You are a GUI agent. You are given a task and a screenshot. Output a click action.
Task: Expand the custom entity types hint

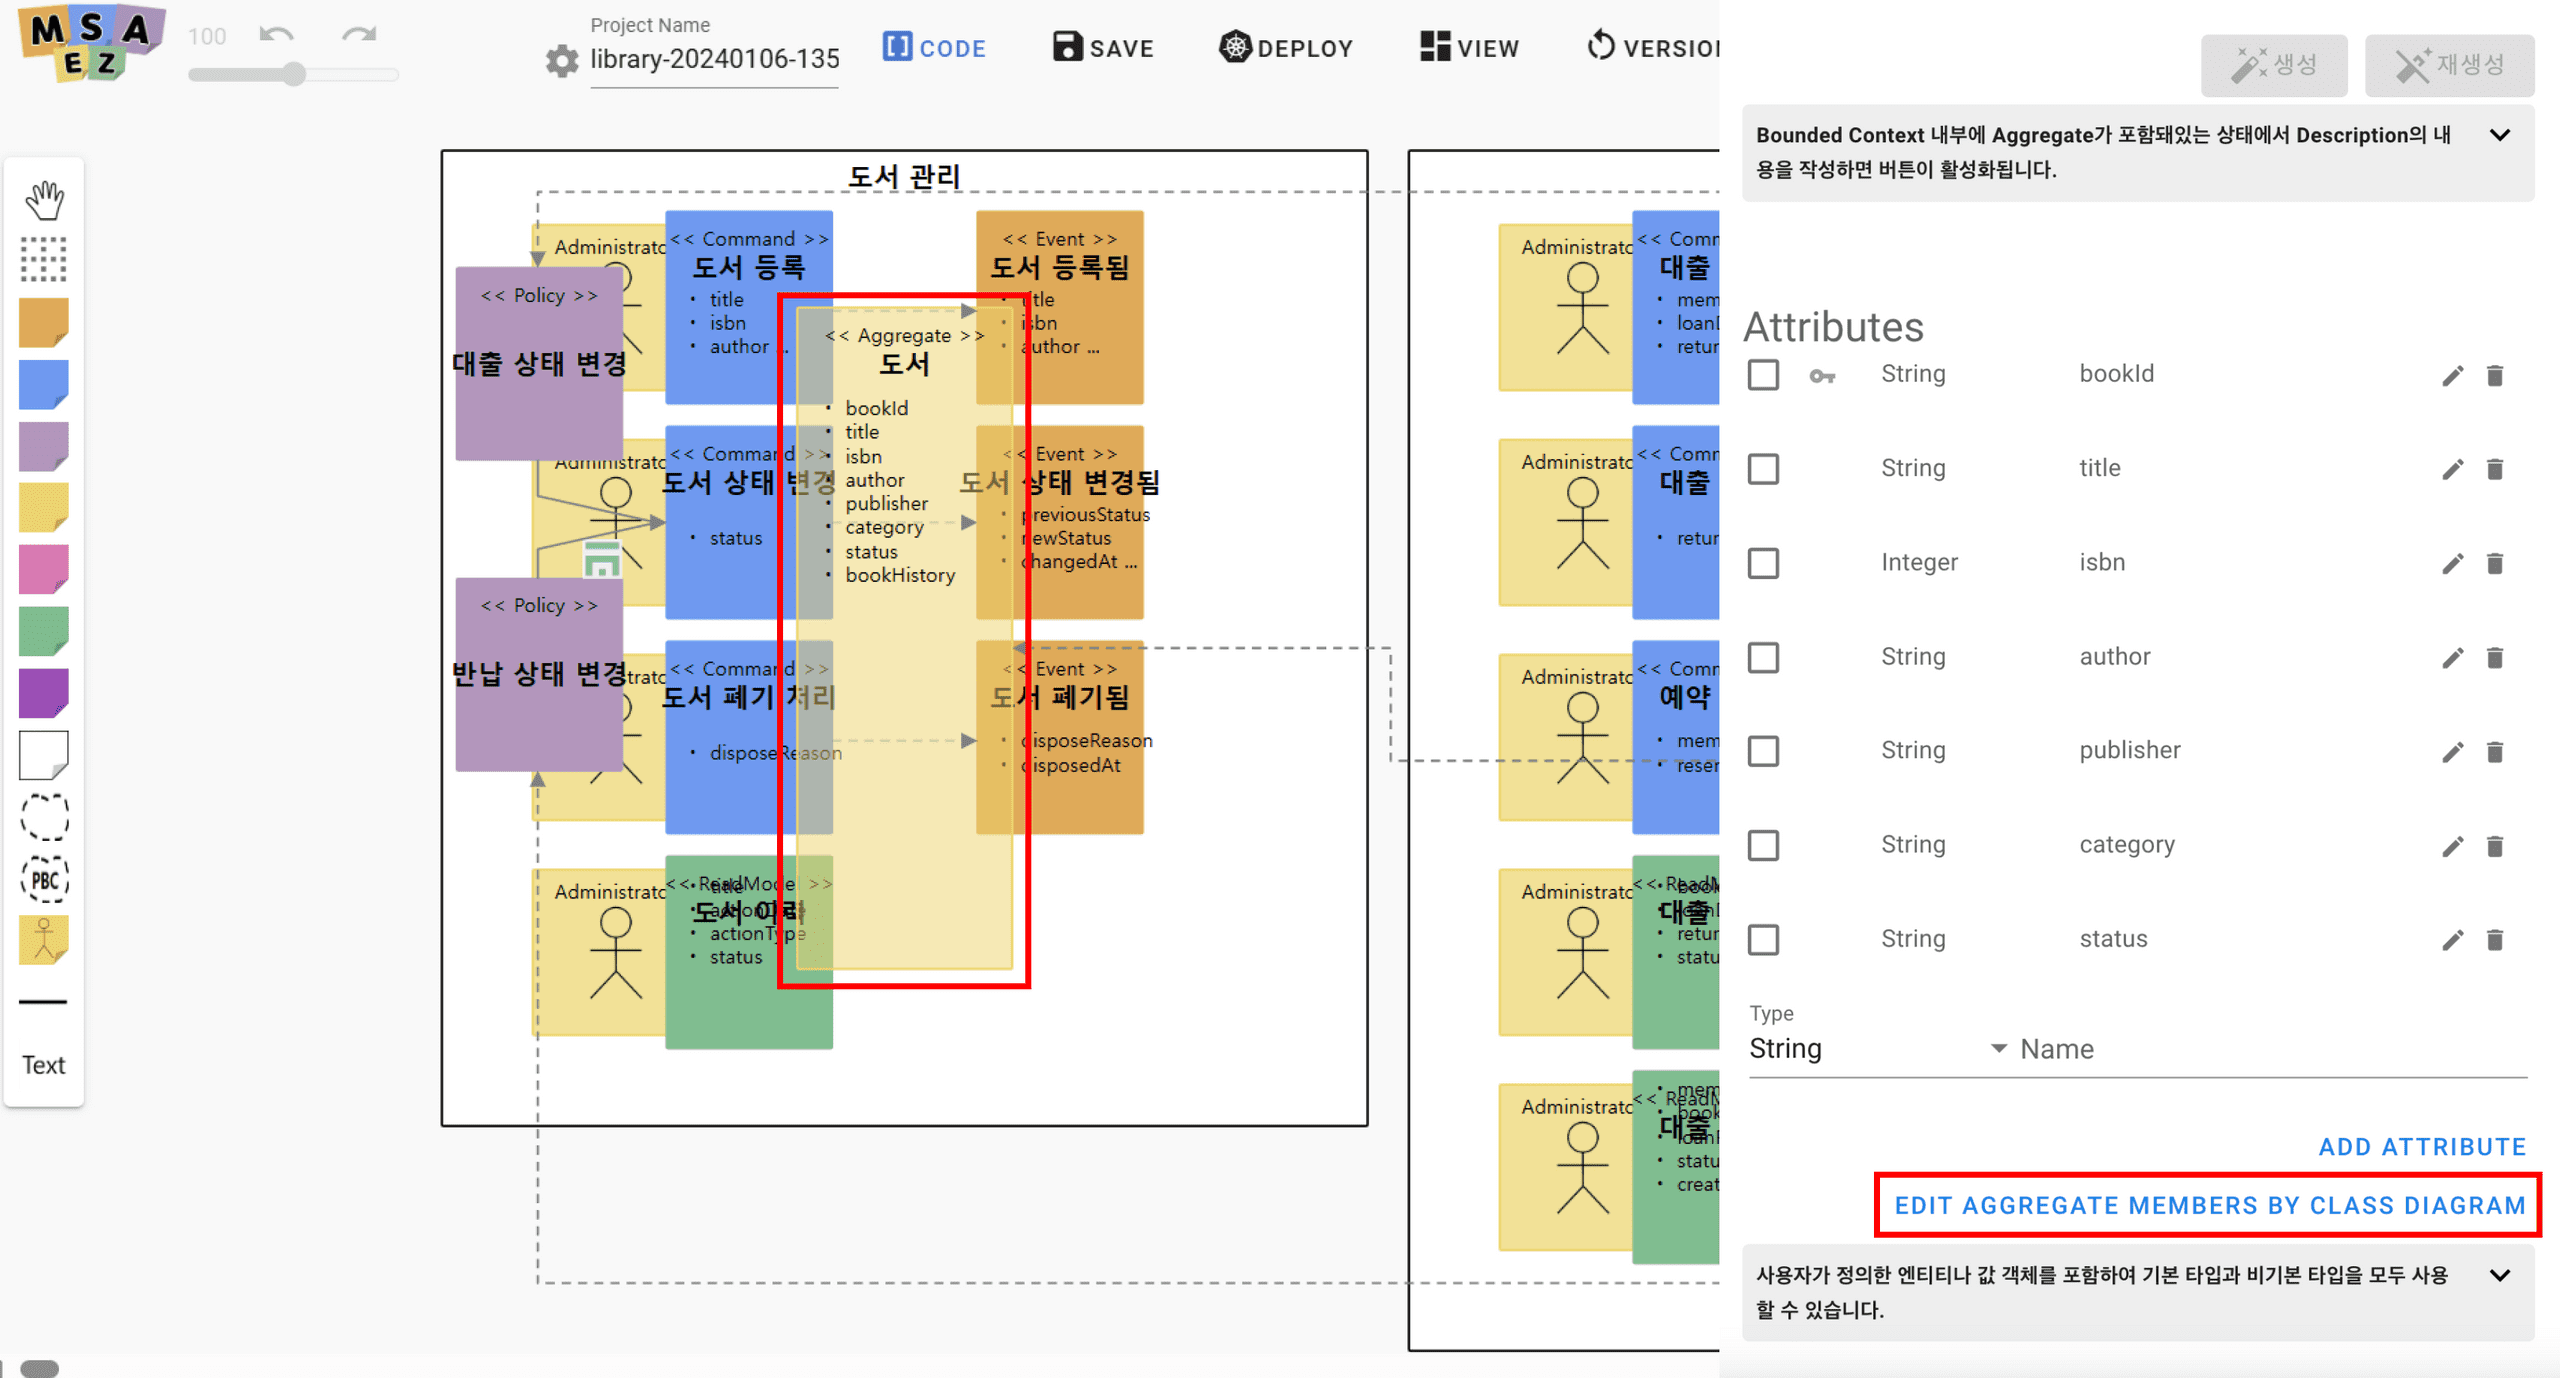(x=2500, y=1275)
